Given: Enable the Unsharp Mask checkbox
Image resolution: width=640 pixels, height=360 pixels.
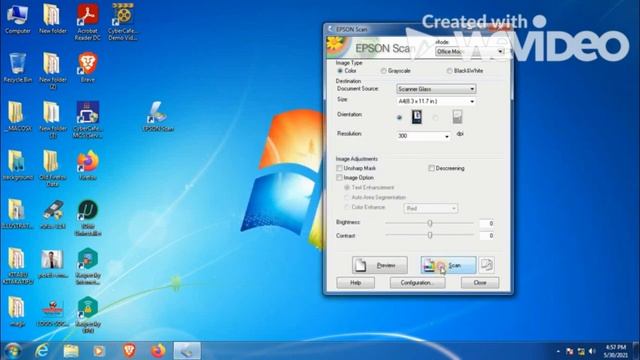Looking at the screenshot, I should 339,168.
